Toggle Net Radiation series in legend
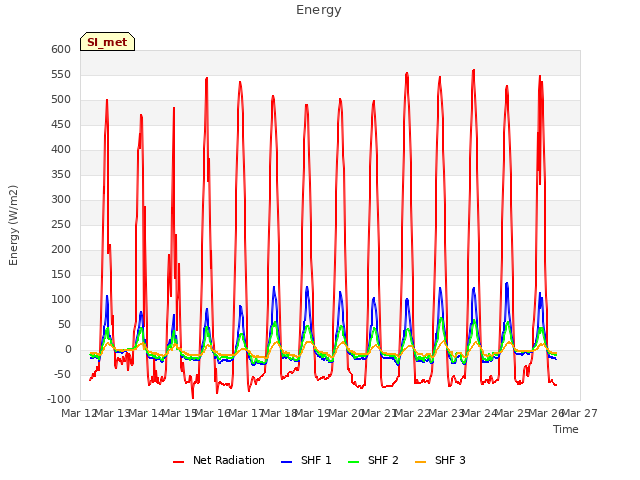The height and width of the screenshot is (480, 640). pyautogui.click(x=219, y=460)
